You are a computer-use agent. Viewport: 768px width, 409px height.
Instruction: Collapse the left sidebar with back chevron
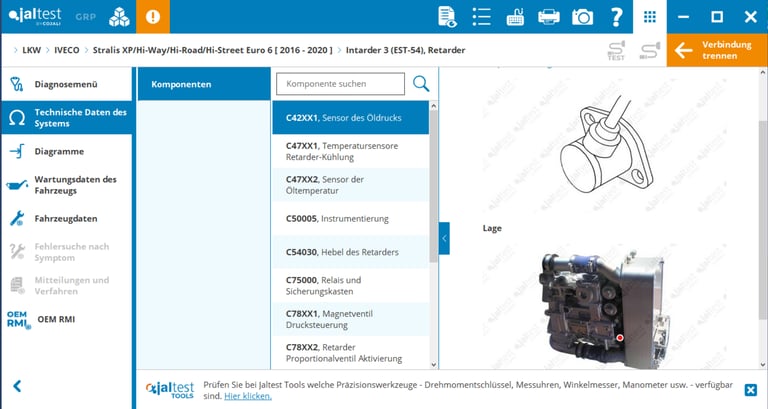pyautogui.click(x=17, y=386)
